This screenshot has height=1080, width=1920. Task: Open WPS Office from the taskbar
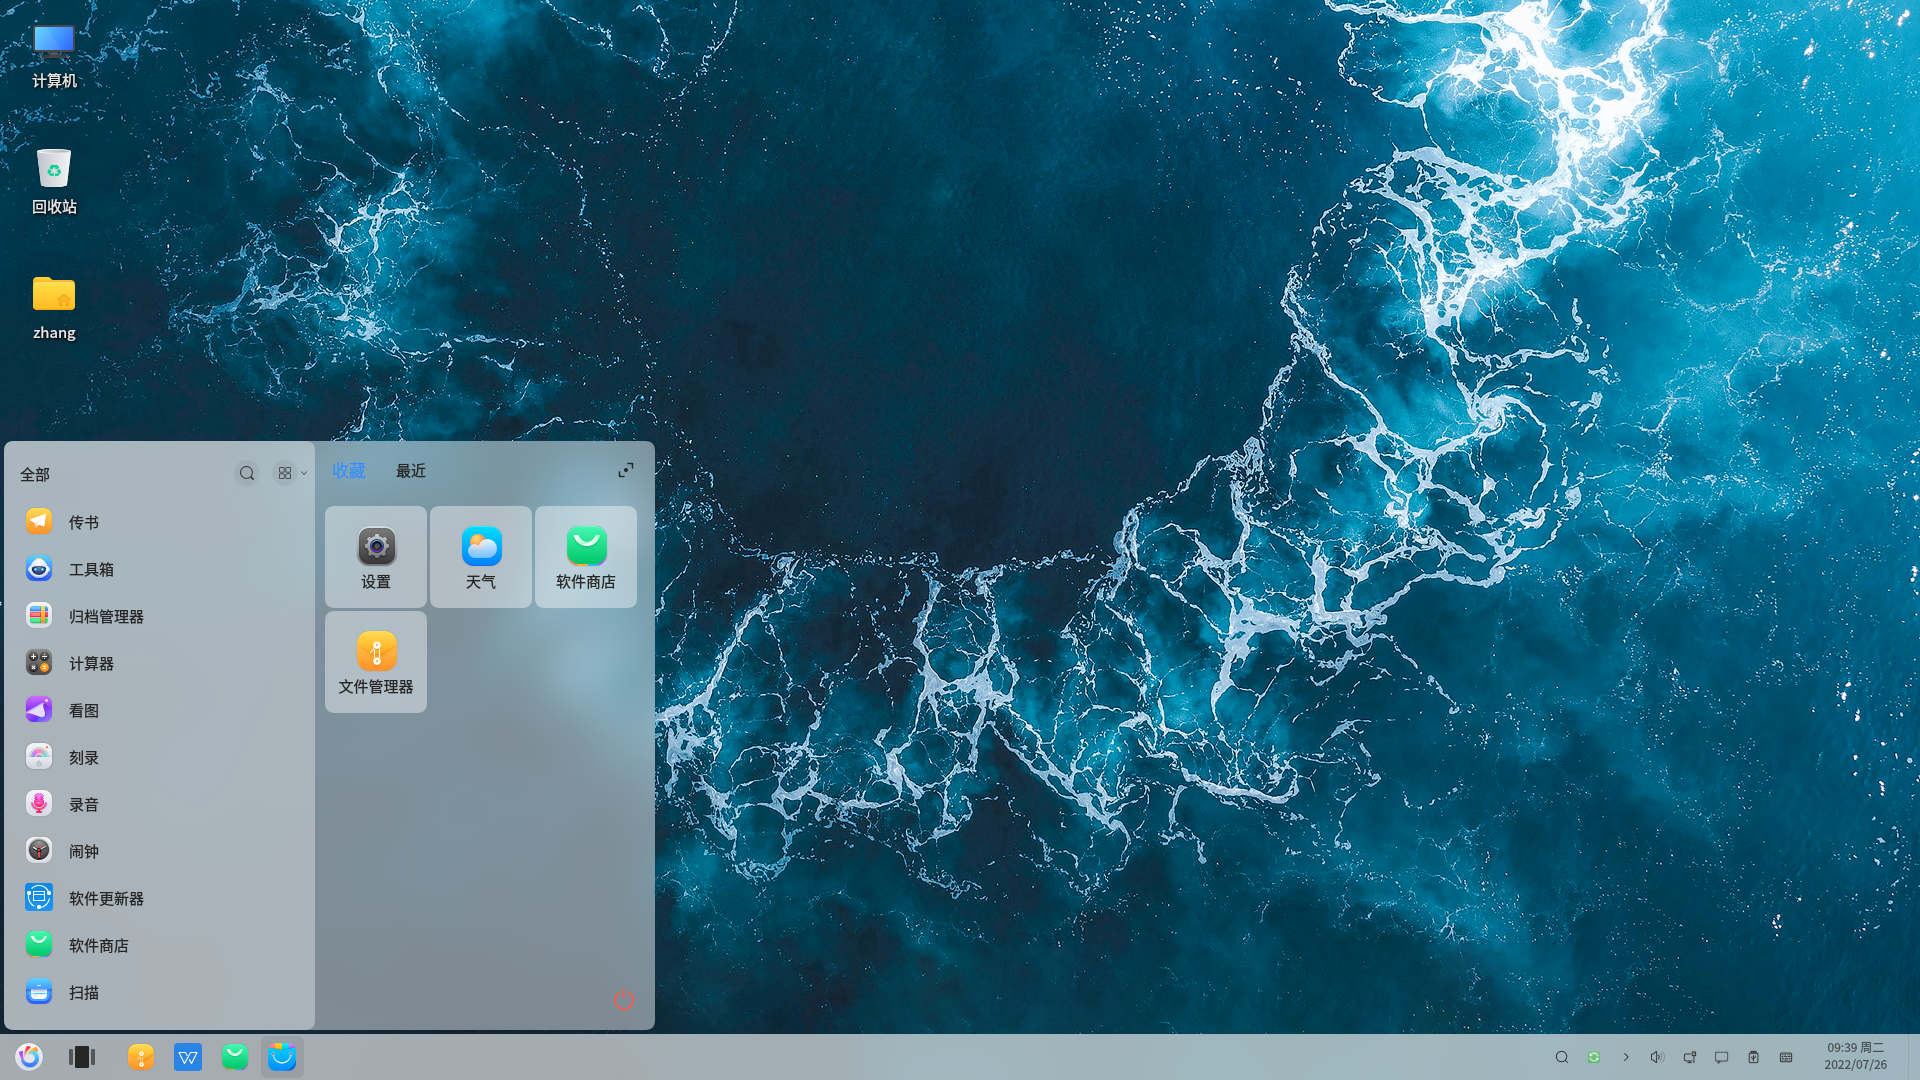pos(188,1057)
